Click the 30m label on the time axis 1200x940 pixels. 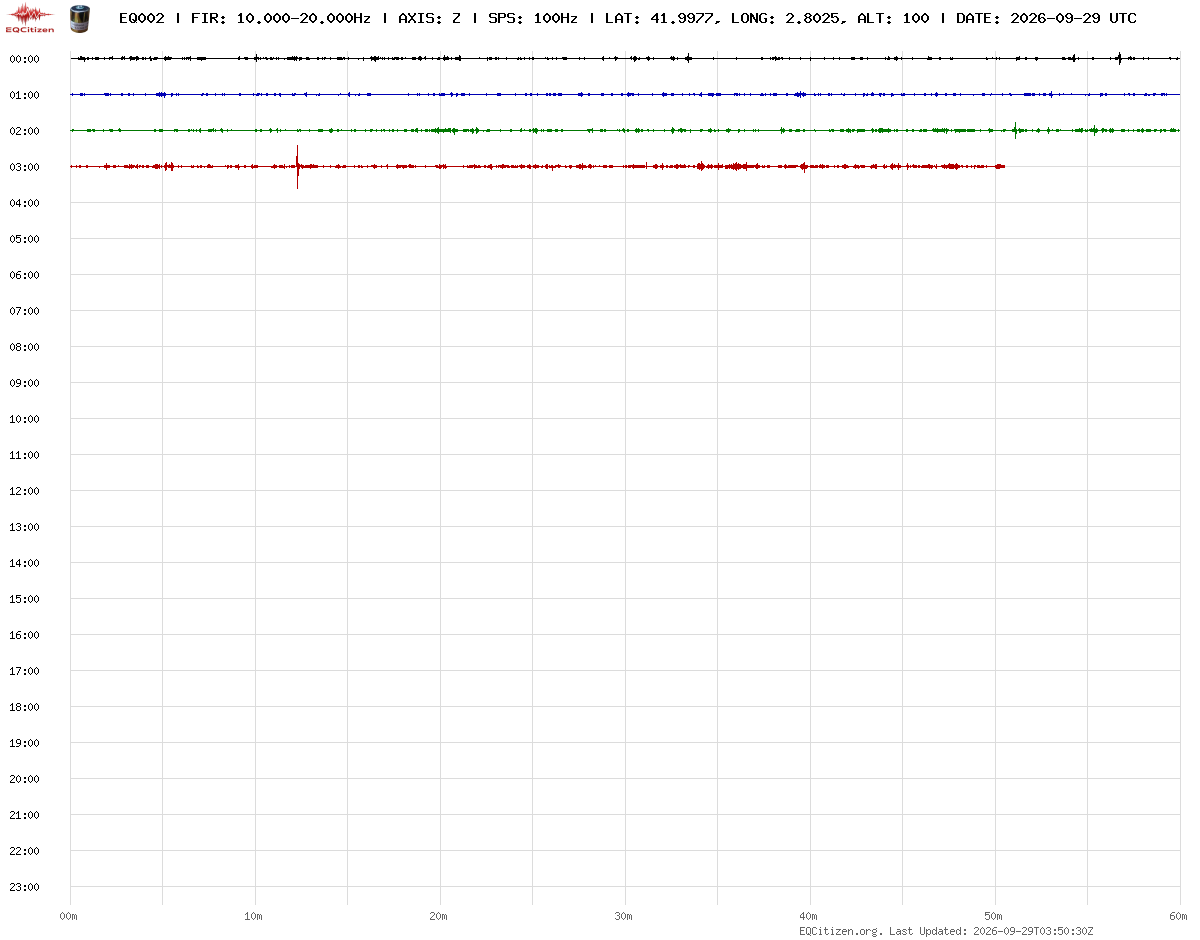pyautogui.click(x=624, y=916)
